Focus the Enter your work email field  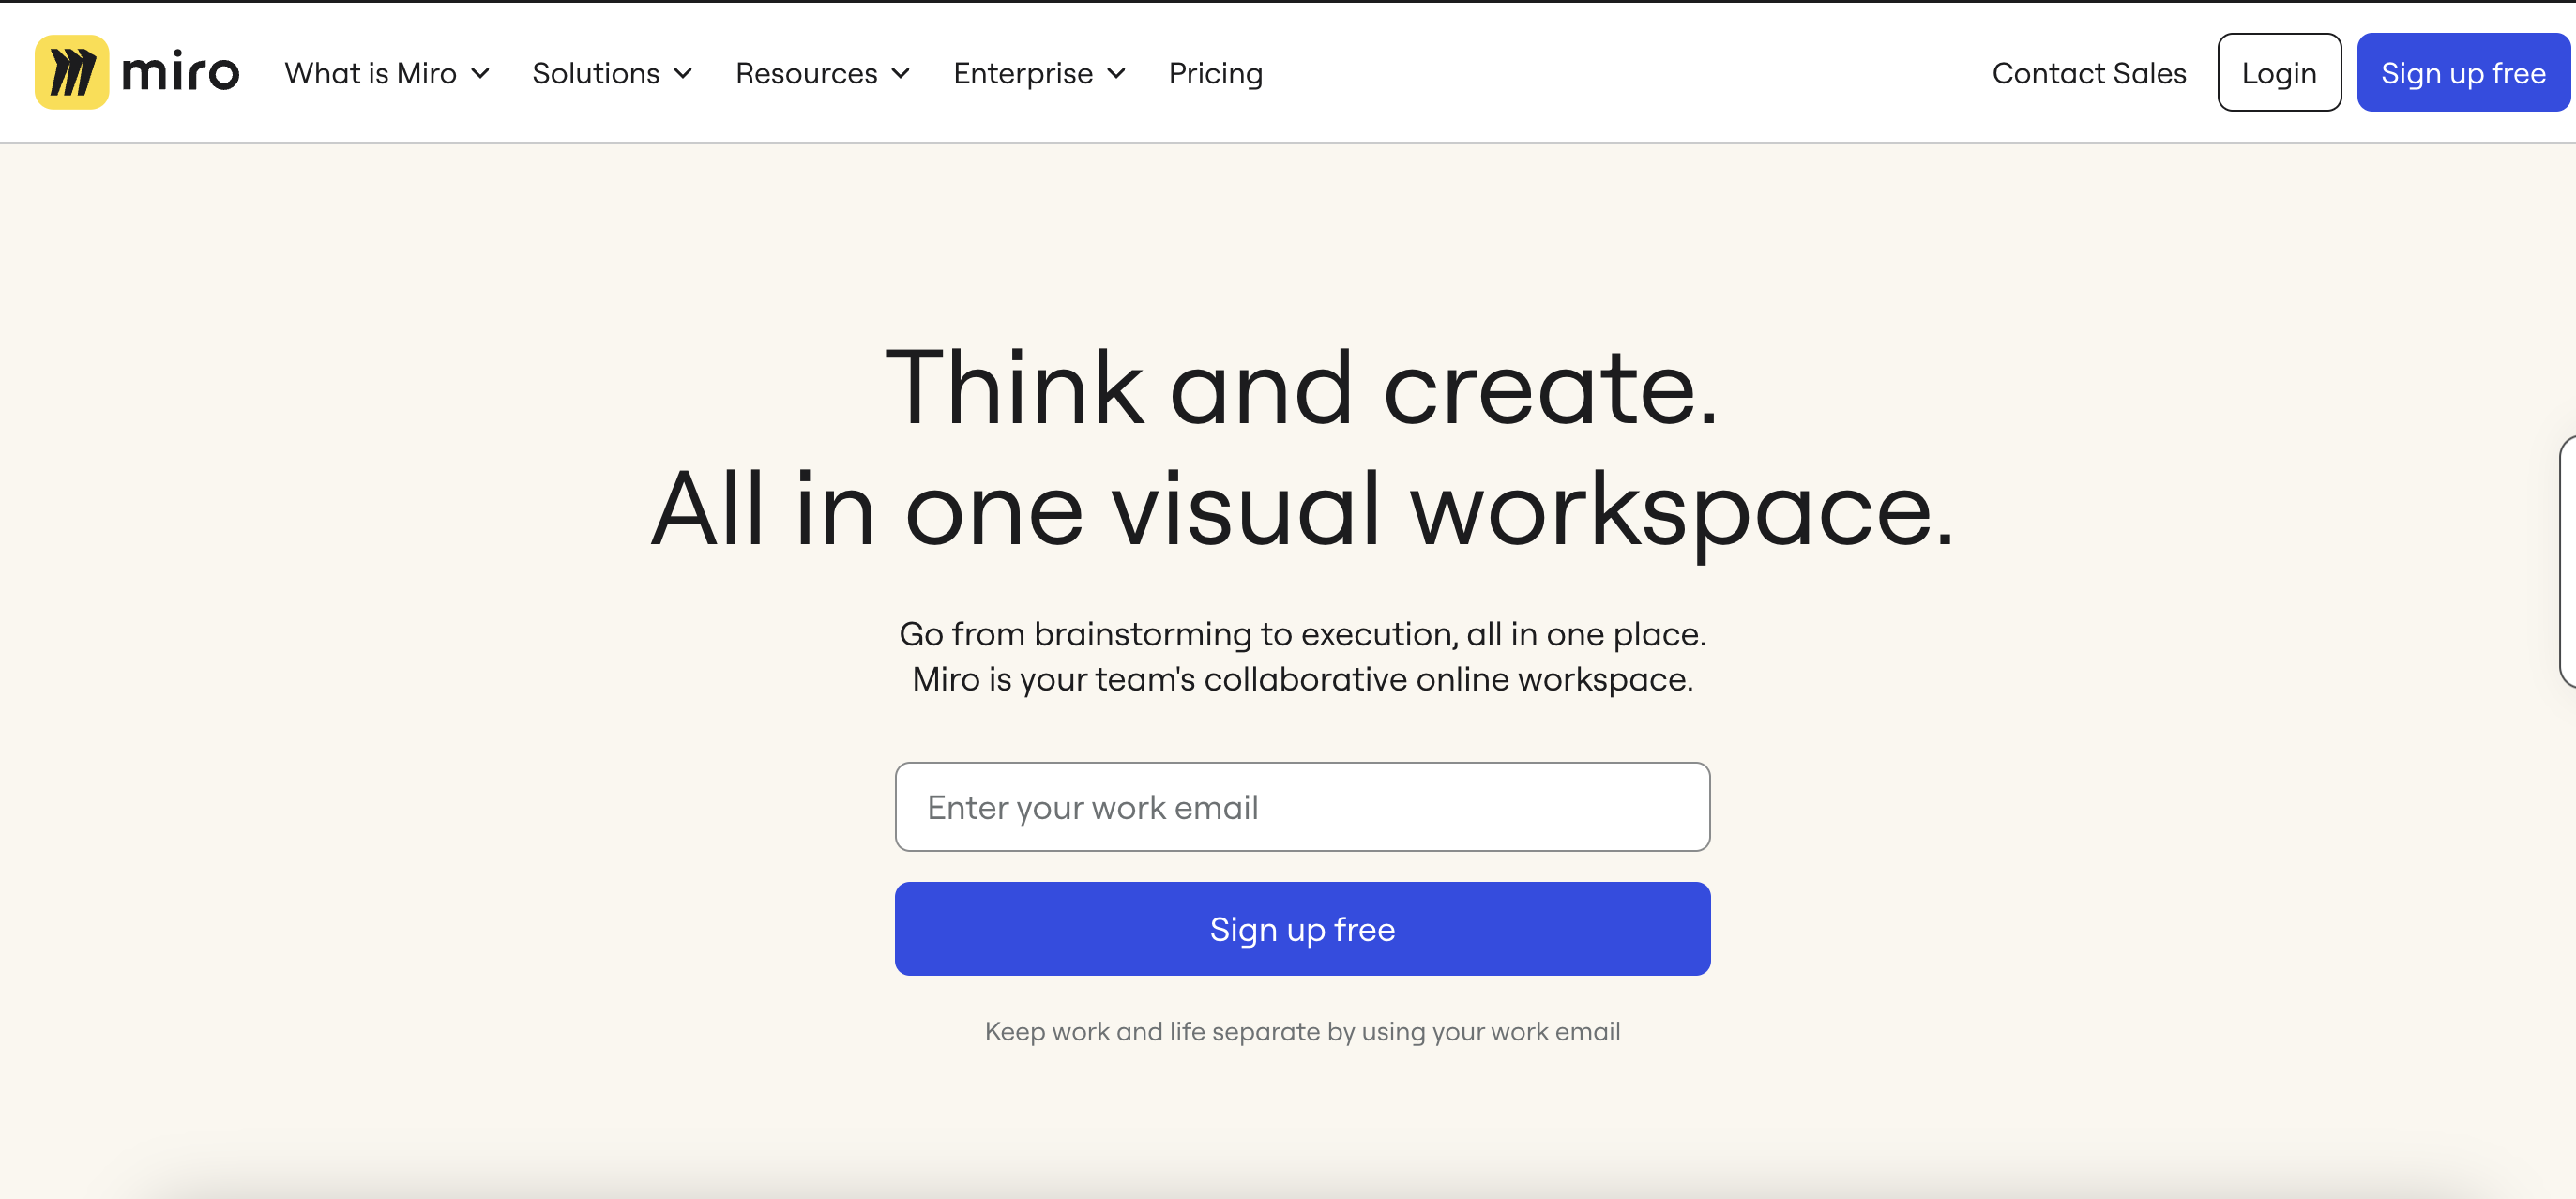click(1302, 807)
